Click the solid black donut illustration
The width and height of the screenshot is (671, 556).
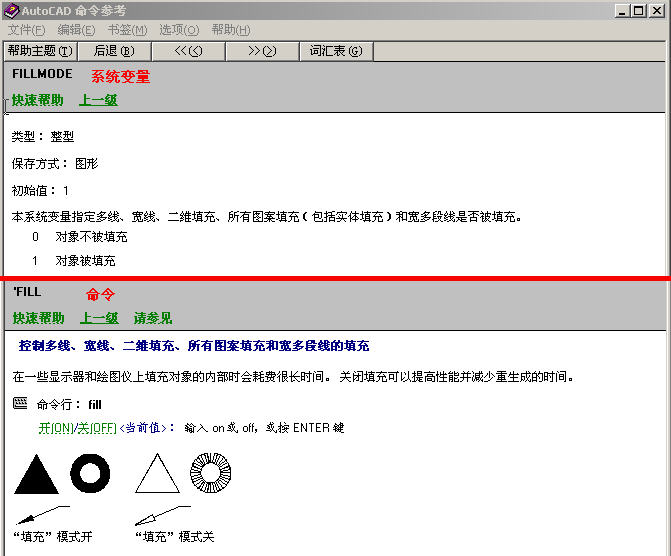[x=90, y=473]
